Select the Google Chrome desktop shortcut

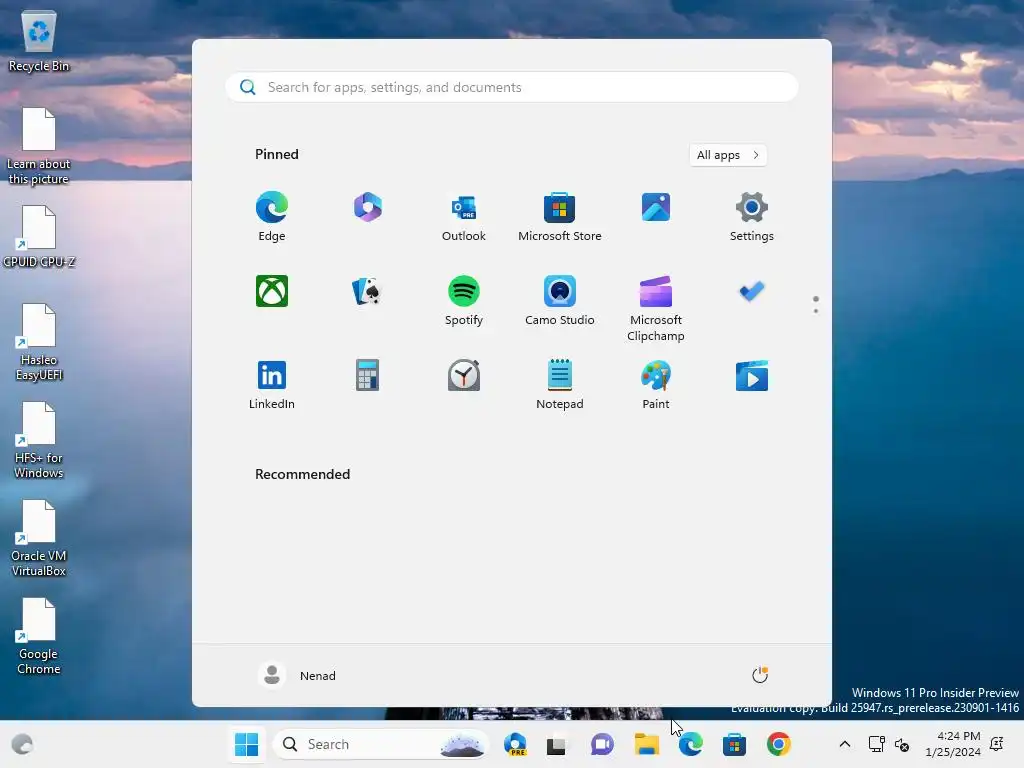pyautogui.click(x=39, y=636)
